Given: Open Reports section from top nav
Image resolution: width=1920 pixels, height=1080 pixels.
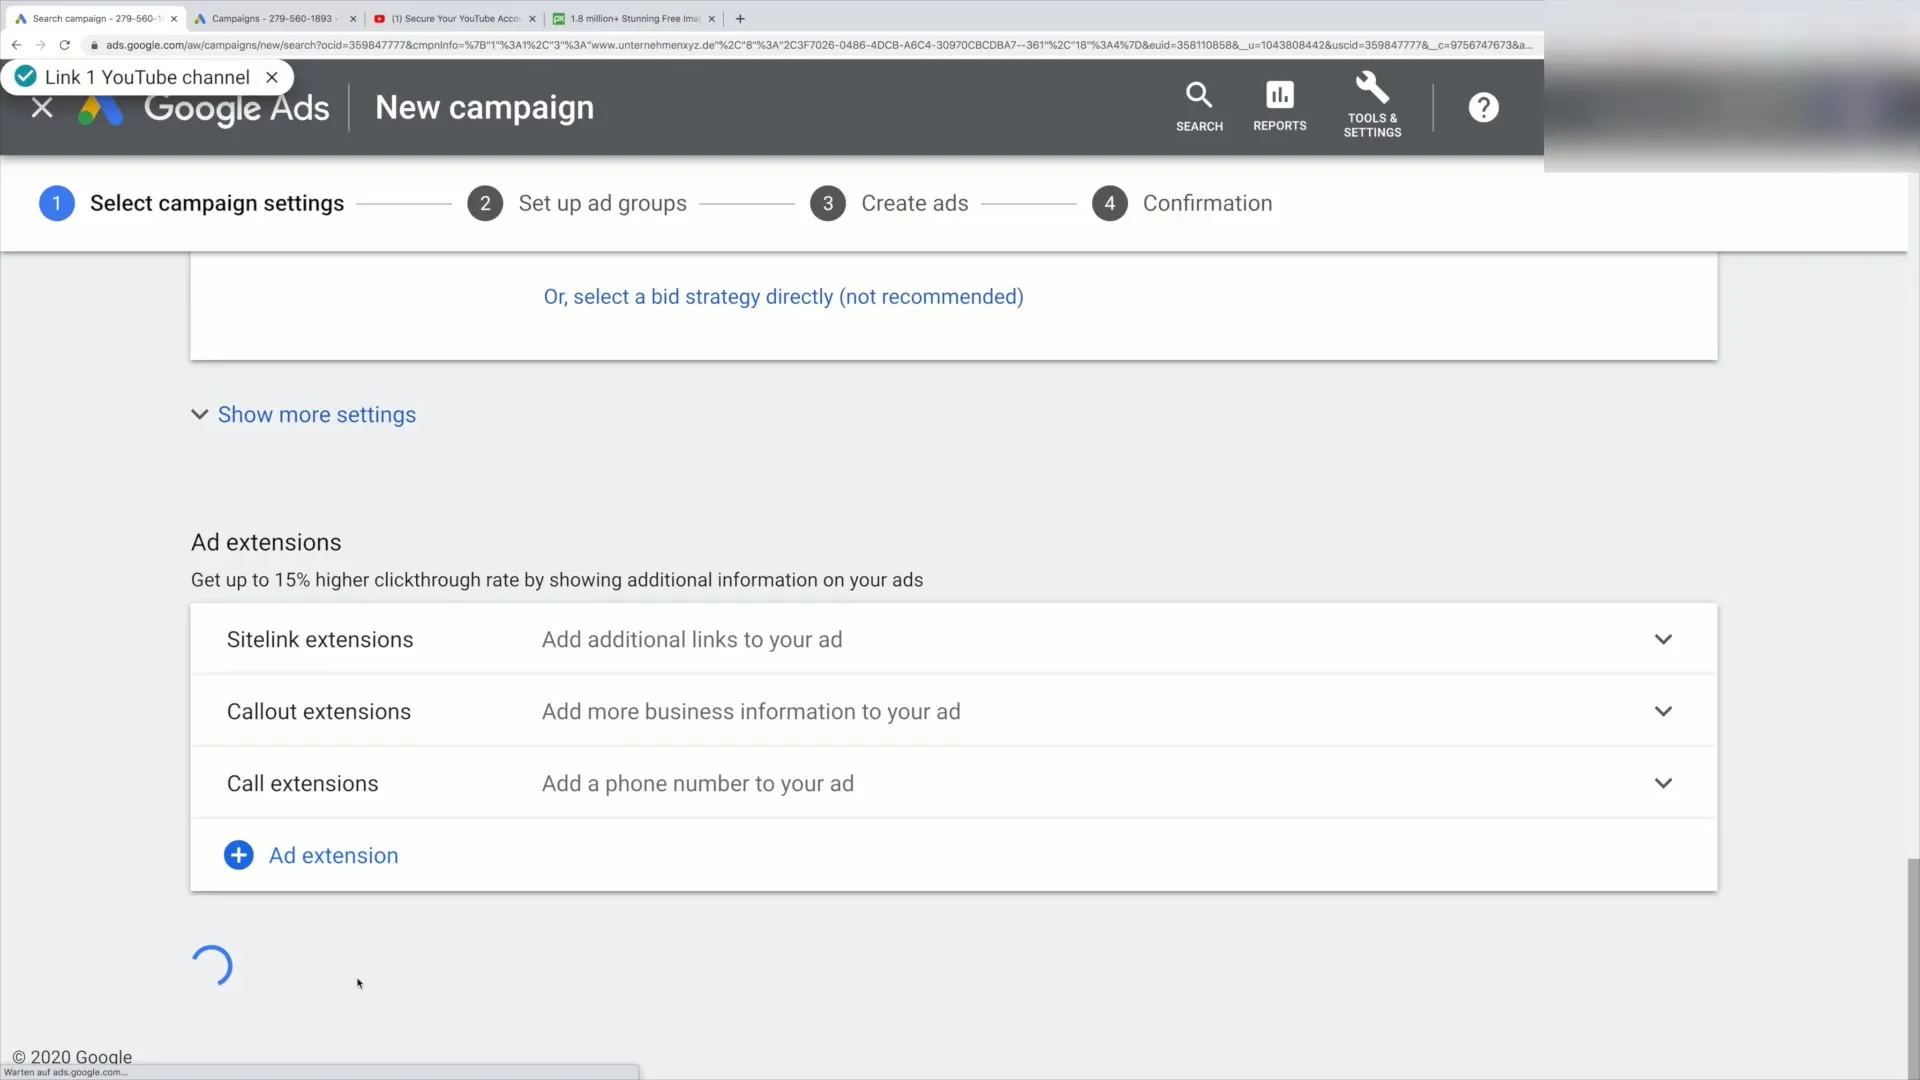Looking at the screenshot, I should coord(1279,105).
